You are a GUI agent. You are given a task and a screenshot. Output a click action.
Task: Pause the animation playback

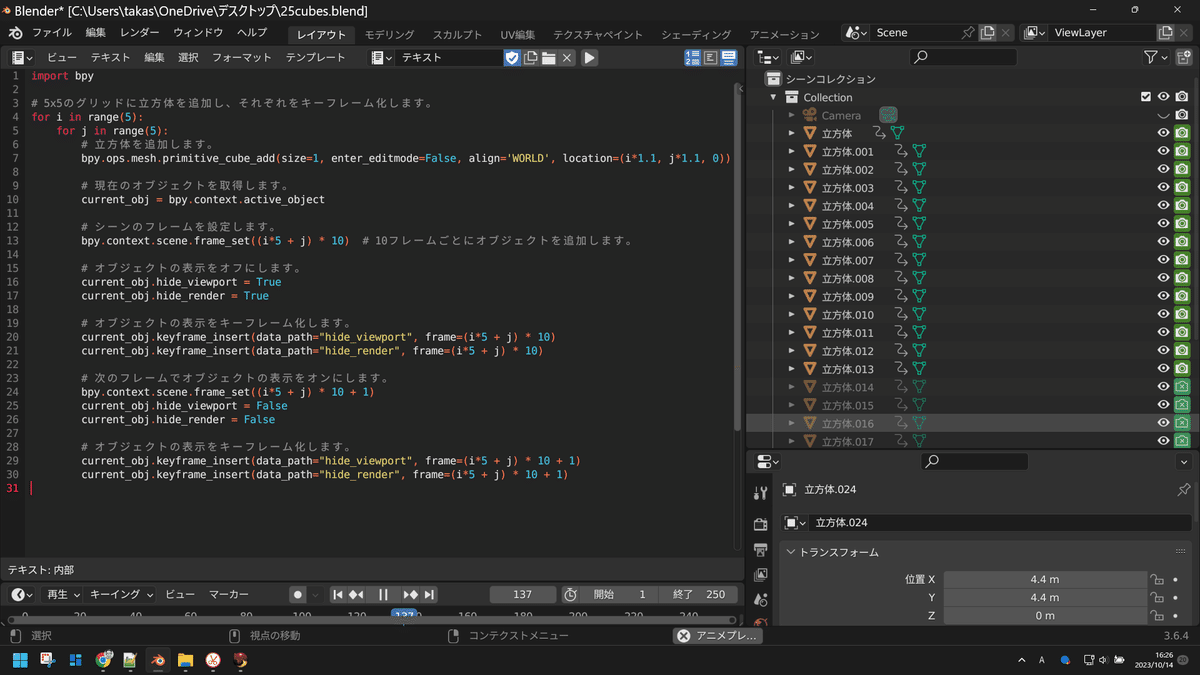pos(383,594)
